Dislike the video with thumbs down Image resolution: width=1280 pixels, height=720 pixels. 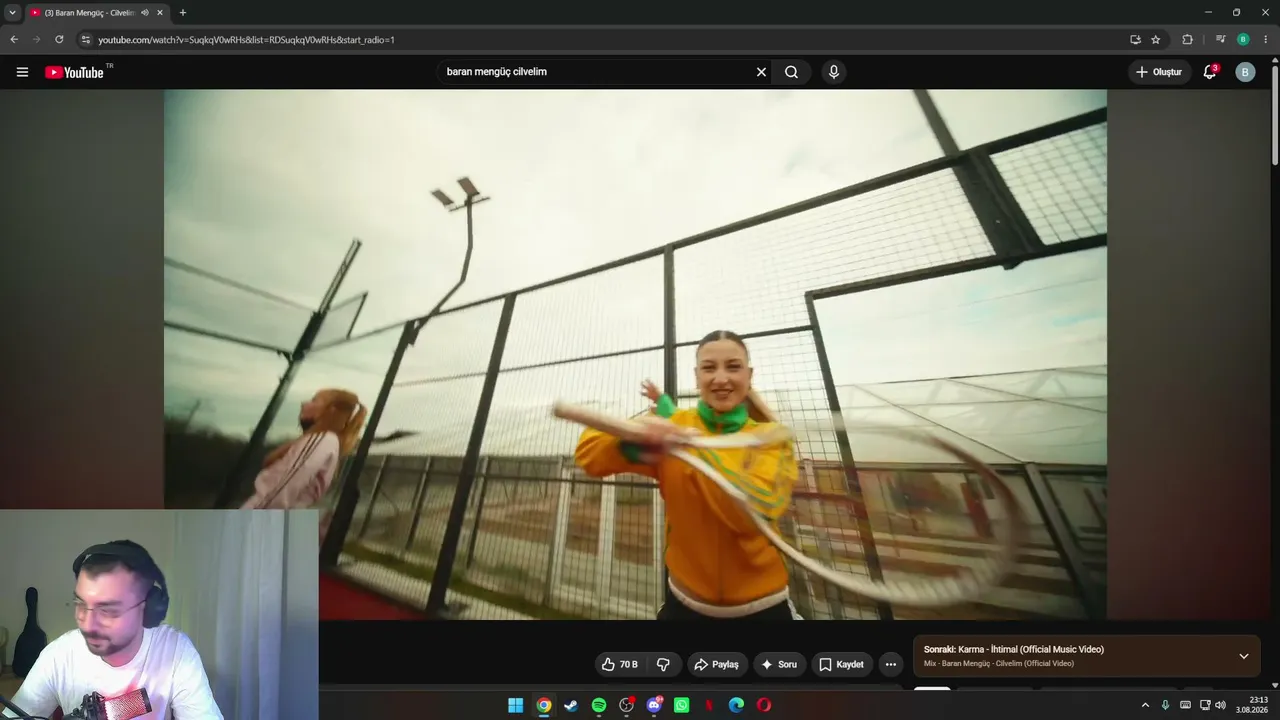663,664
